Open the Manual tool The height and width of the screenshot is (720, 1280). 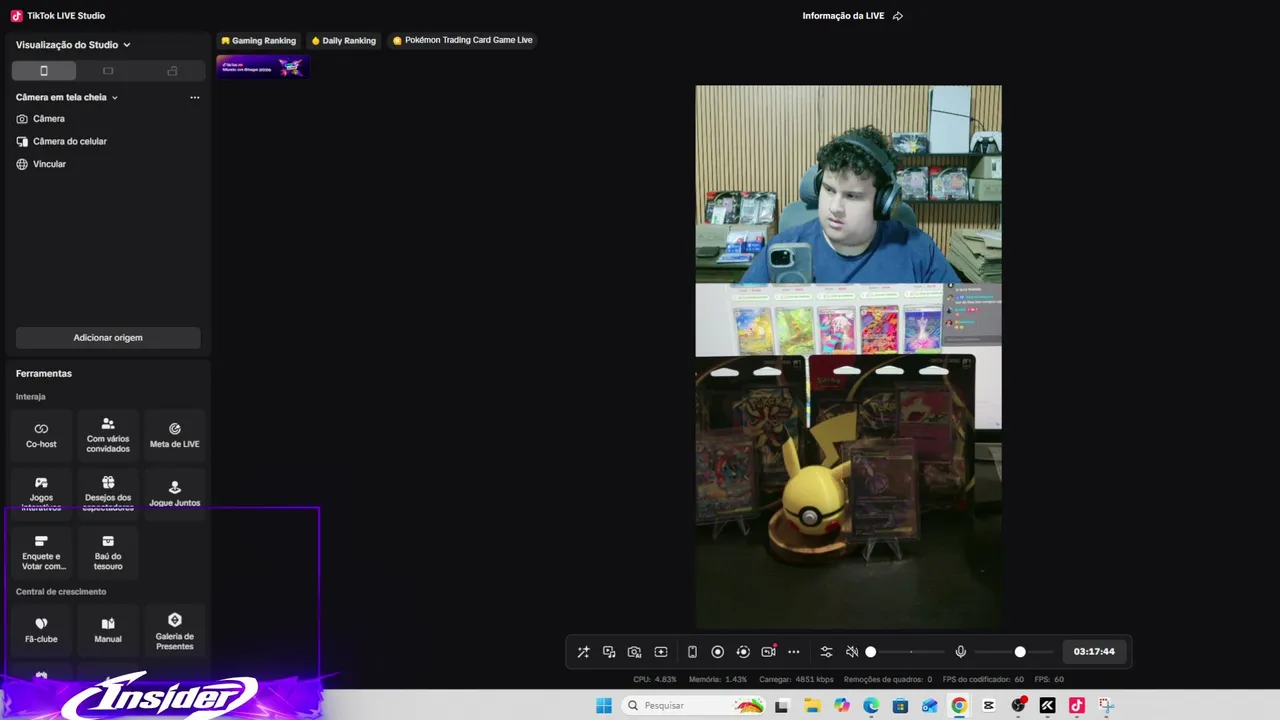point(108,630)
